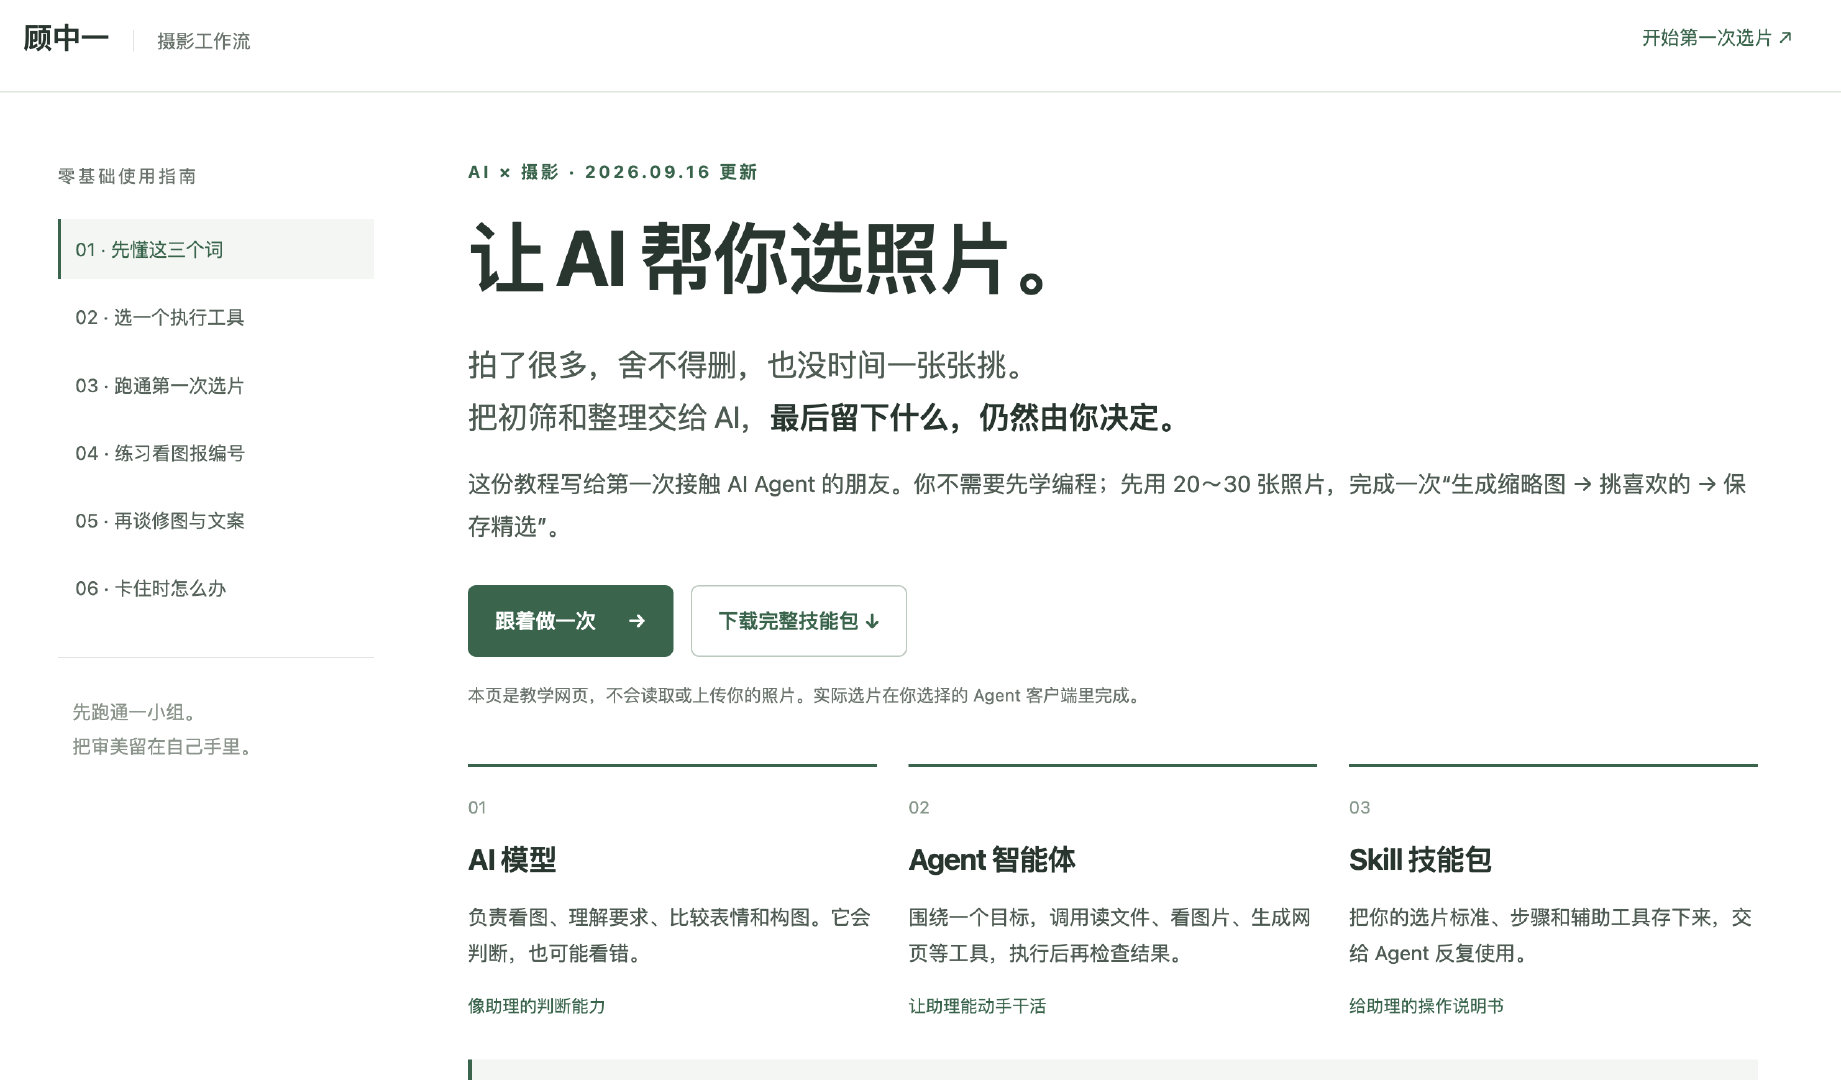This screenshot has width=1841, height=1080.
Task: Click 给助理的操作说明书 caption text
Action: [x=1426, y=1006]
